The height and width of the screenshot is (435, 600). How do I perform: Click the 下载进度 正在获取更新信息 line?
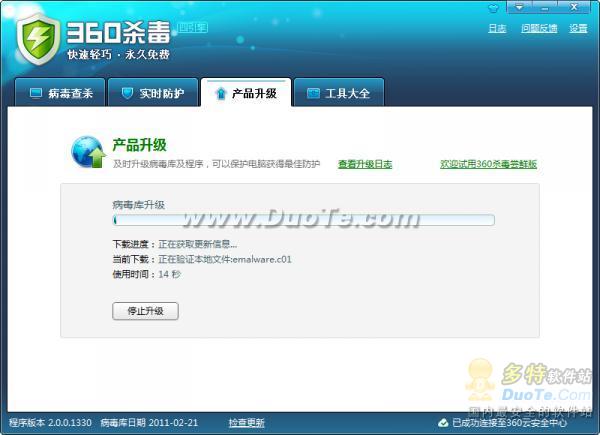point(174,244)
